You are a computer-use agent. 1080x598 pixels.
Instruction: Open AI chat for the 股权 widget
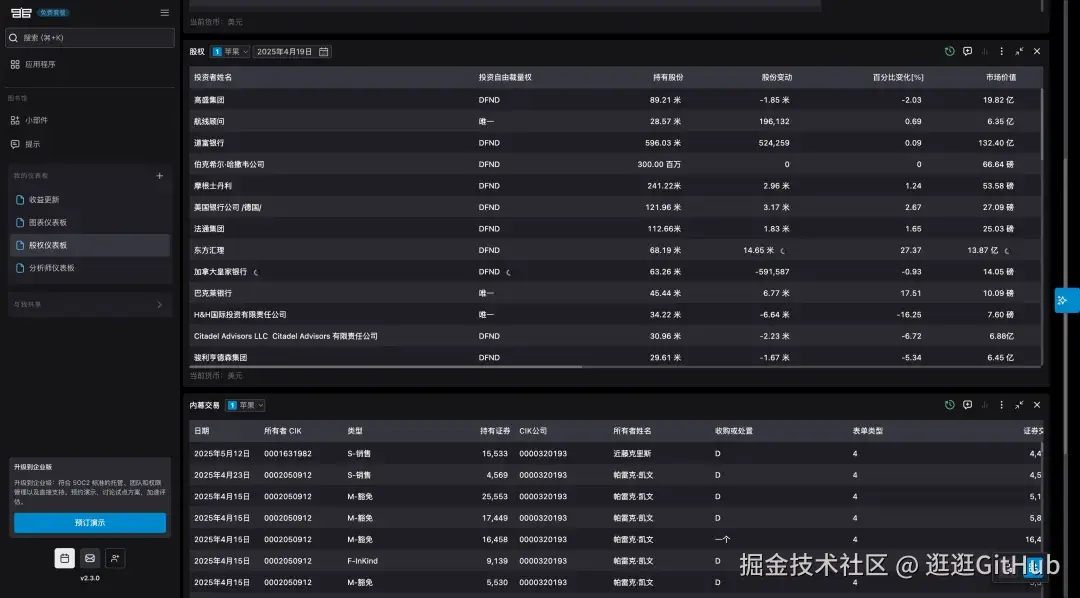click(x=968, y=51)
